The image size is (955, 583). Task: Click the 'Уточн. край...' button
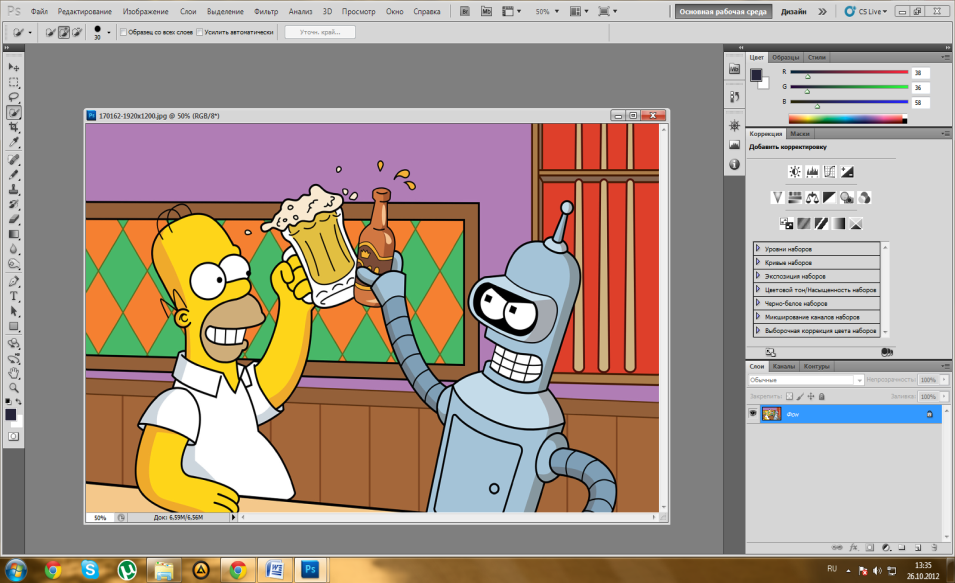pyautogui.click(x=320, y=32)
